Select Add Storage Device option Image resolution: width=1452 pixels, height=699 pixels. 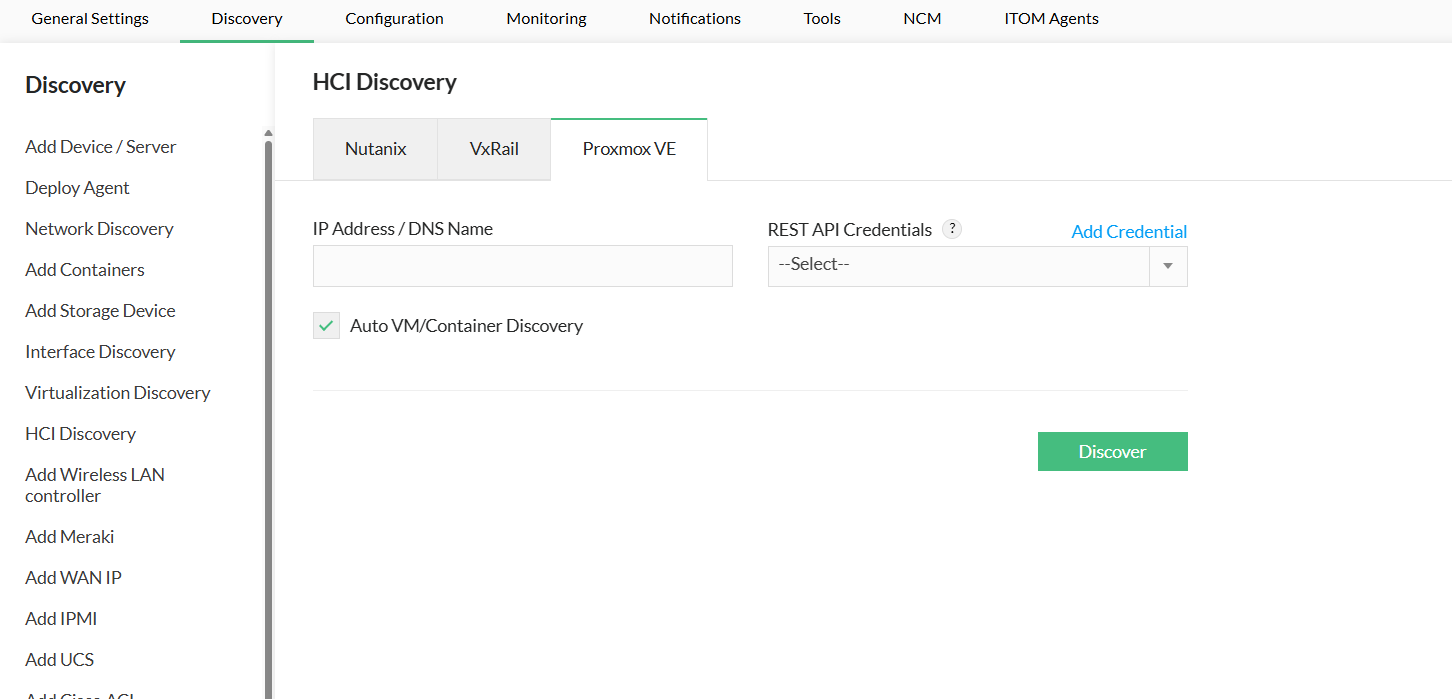(x=100, y=311)
